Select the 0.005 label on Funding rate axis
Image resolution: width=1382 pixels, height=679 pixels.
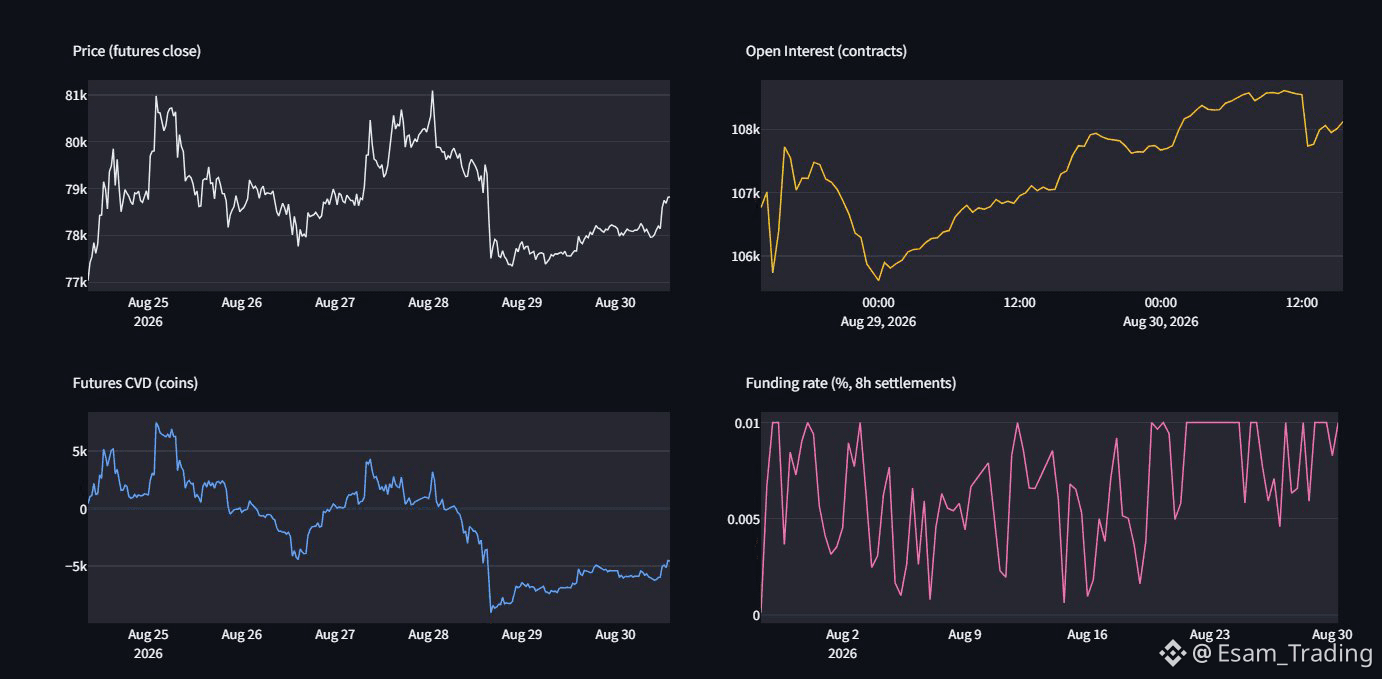coord(743,519)
